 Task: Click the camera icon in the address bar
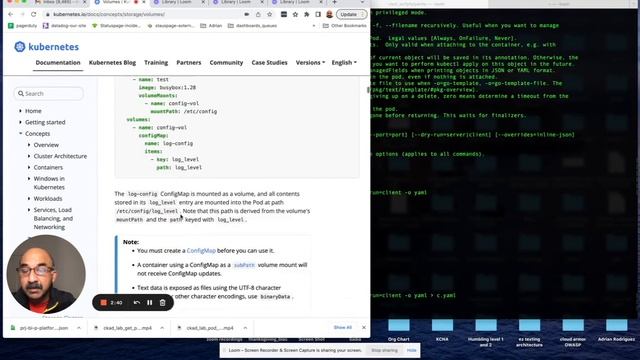coord(247,14)
